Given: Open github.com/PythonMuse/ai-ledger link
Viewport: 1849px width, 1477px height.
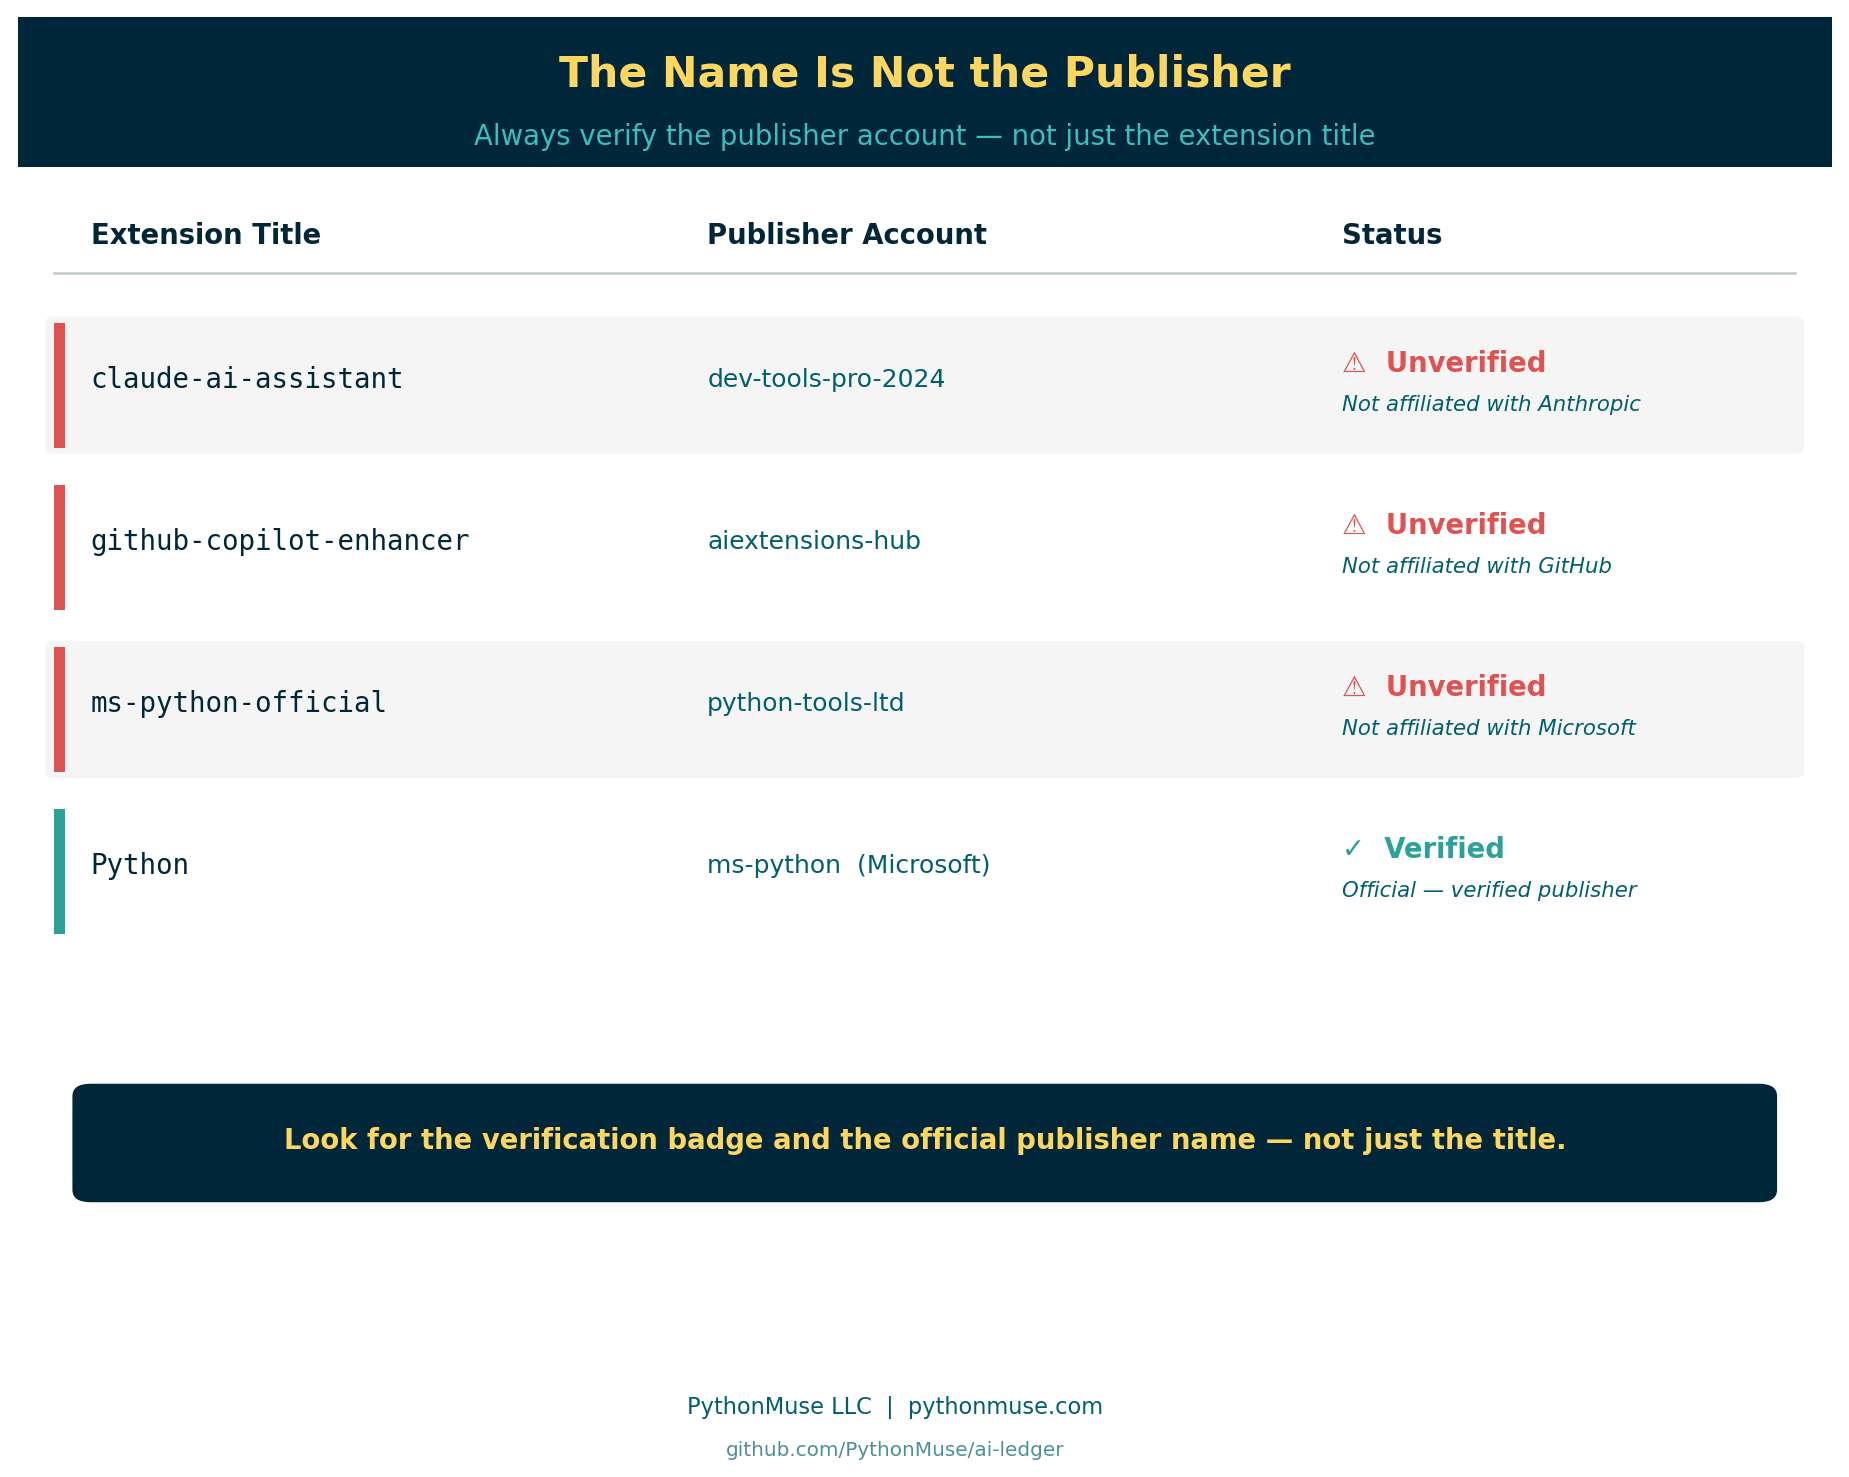Looking at the screenshot, I should tap(894, 1449).
